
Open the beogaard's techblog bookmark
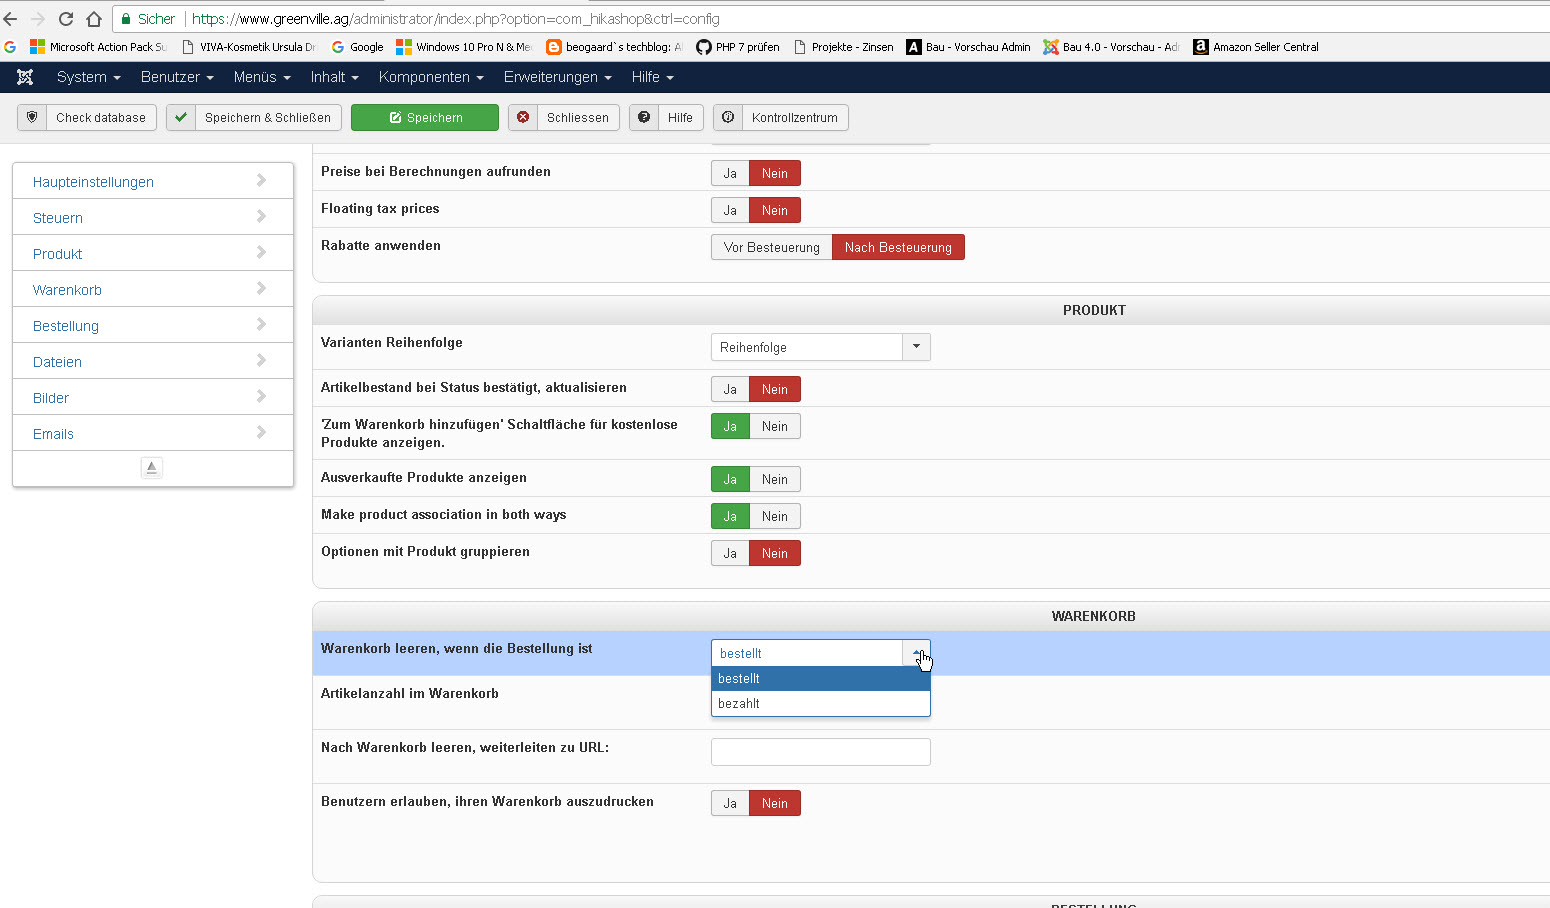(x=614, y=47)
